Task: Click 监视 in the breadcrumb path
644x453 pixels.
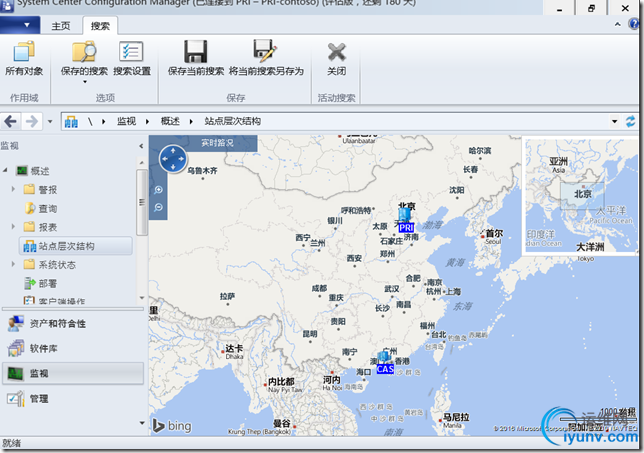Action: (x=126, y=121)
